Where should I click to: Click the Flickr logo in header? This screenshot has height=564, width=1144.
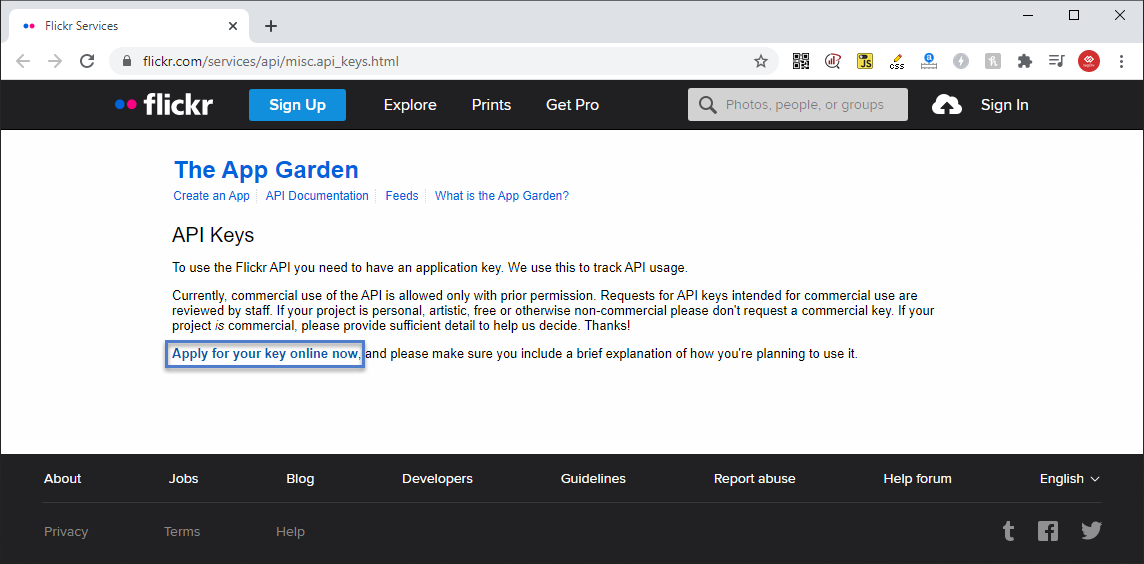click(x=164, y=104)
